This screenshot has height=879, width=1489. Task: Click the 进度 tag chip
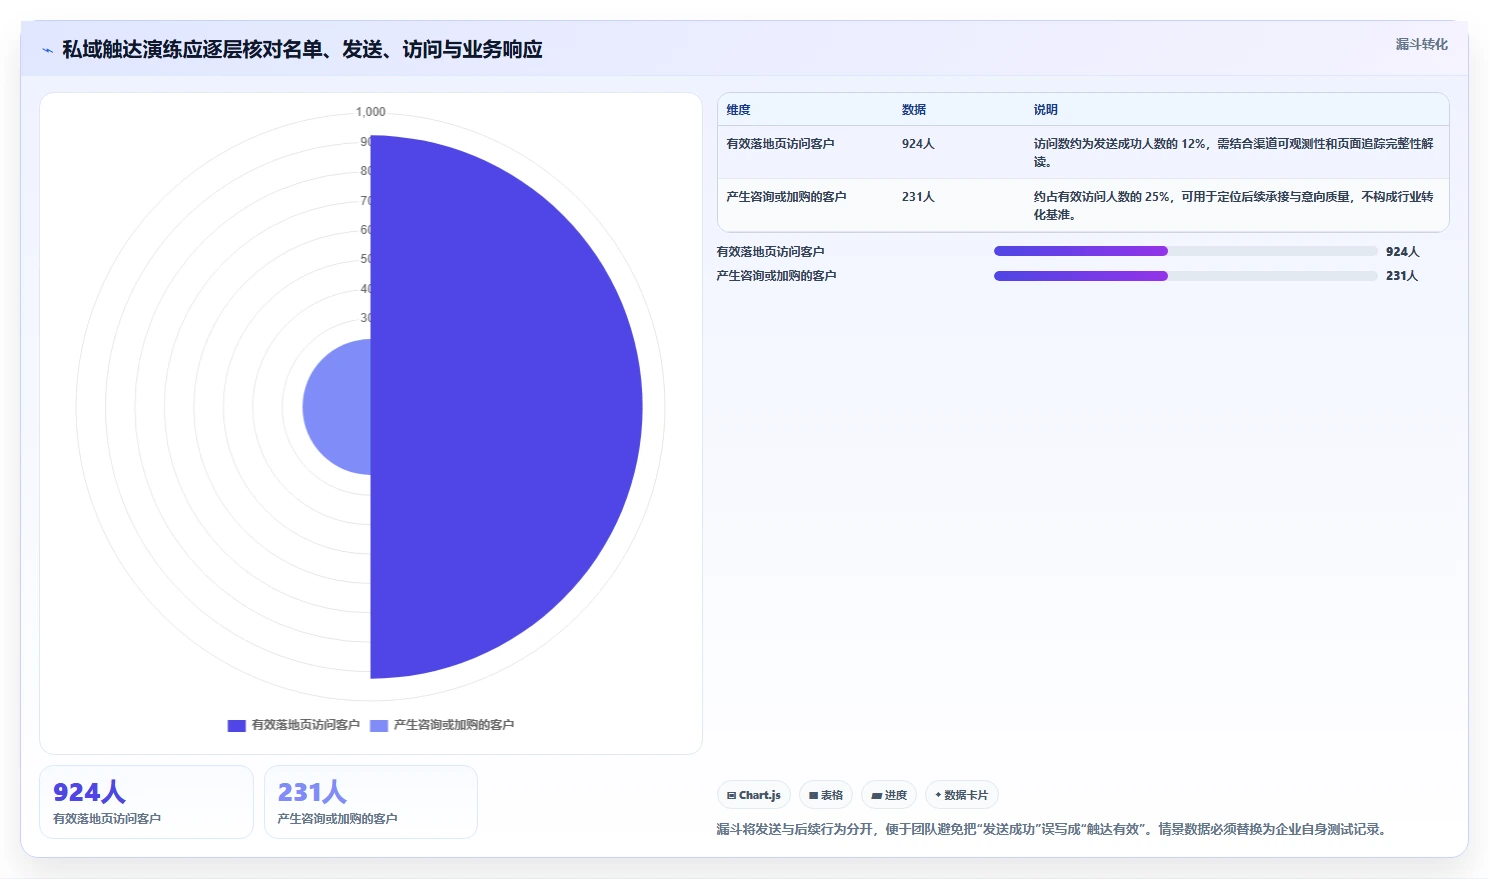pyautogui.click(x=889, y=795)
